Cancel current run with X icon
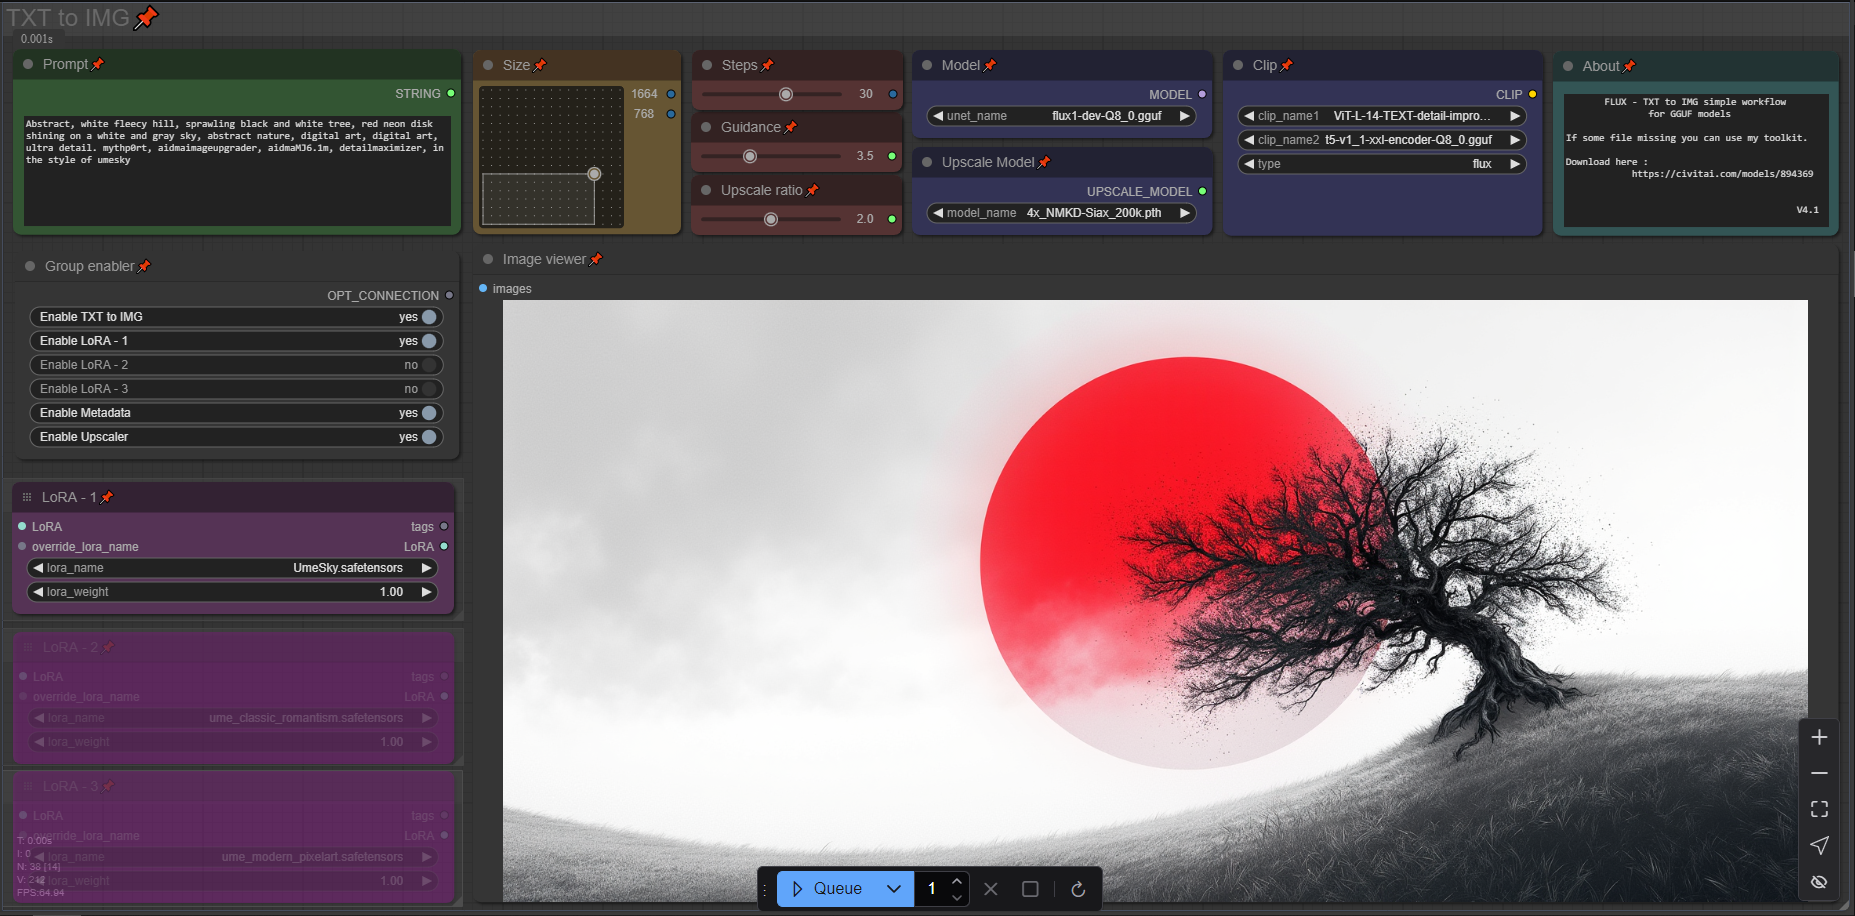Image resolution: width=1855 pixels, height=916 pixels. pyautogui.click(x=991, y=889)
